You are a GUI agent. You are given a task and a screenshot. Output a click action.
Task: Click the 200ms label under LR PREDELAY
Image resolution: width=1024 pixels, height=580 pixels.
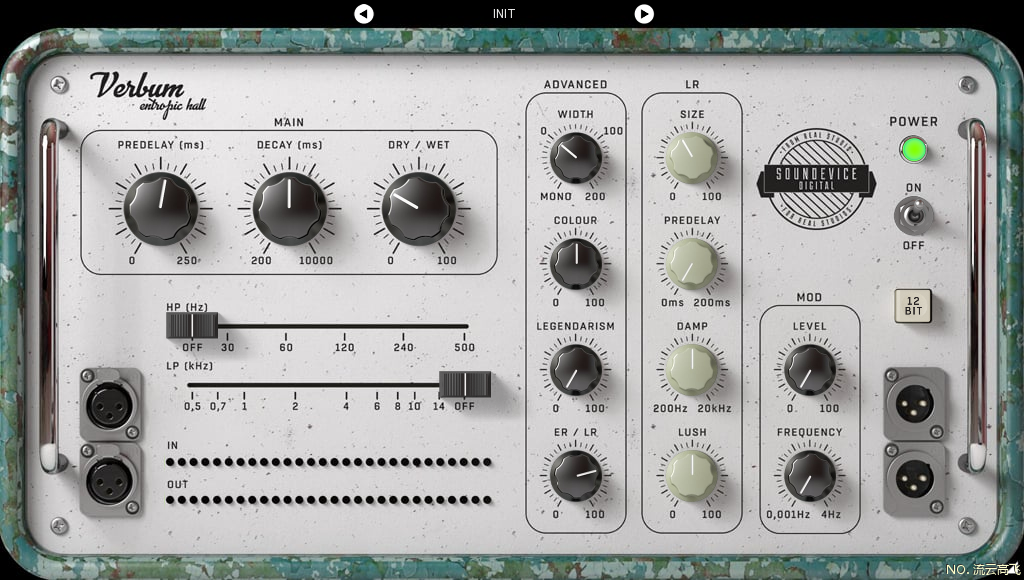click(x=712, y=302)
